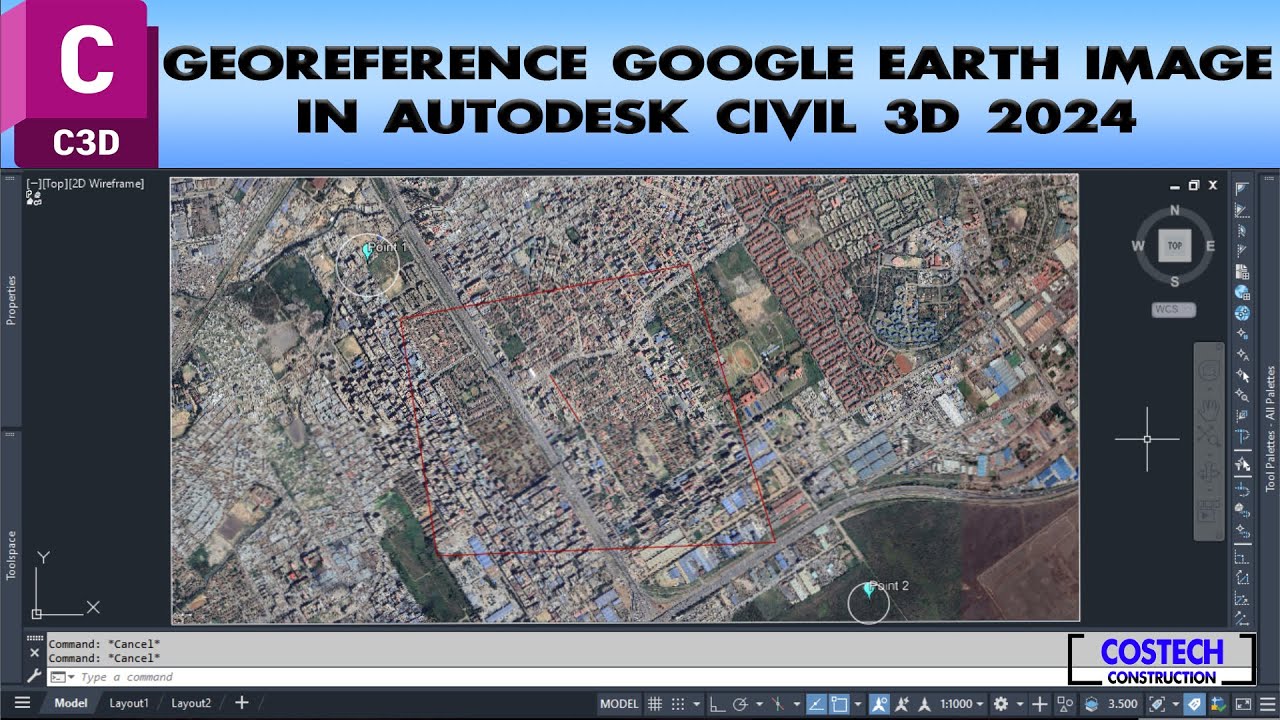Toggle annotation visibility in the status bar
The image size is (1280, 720).
pyautogui.click(x=878, y=704)
